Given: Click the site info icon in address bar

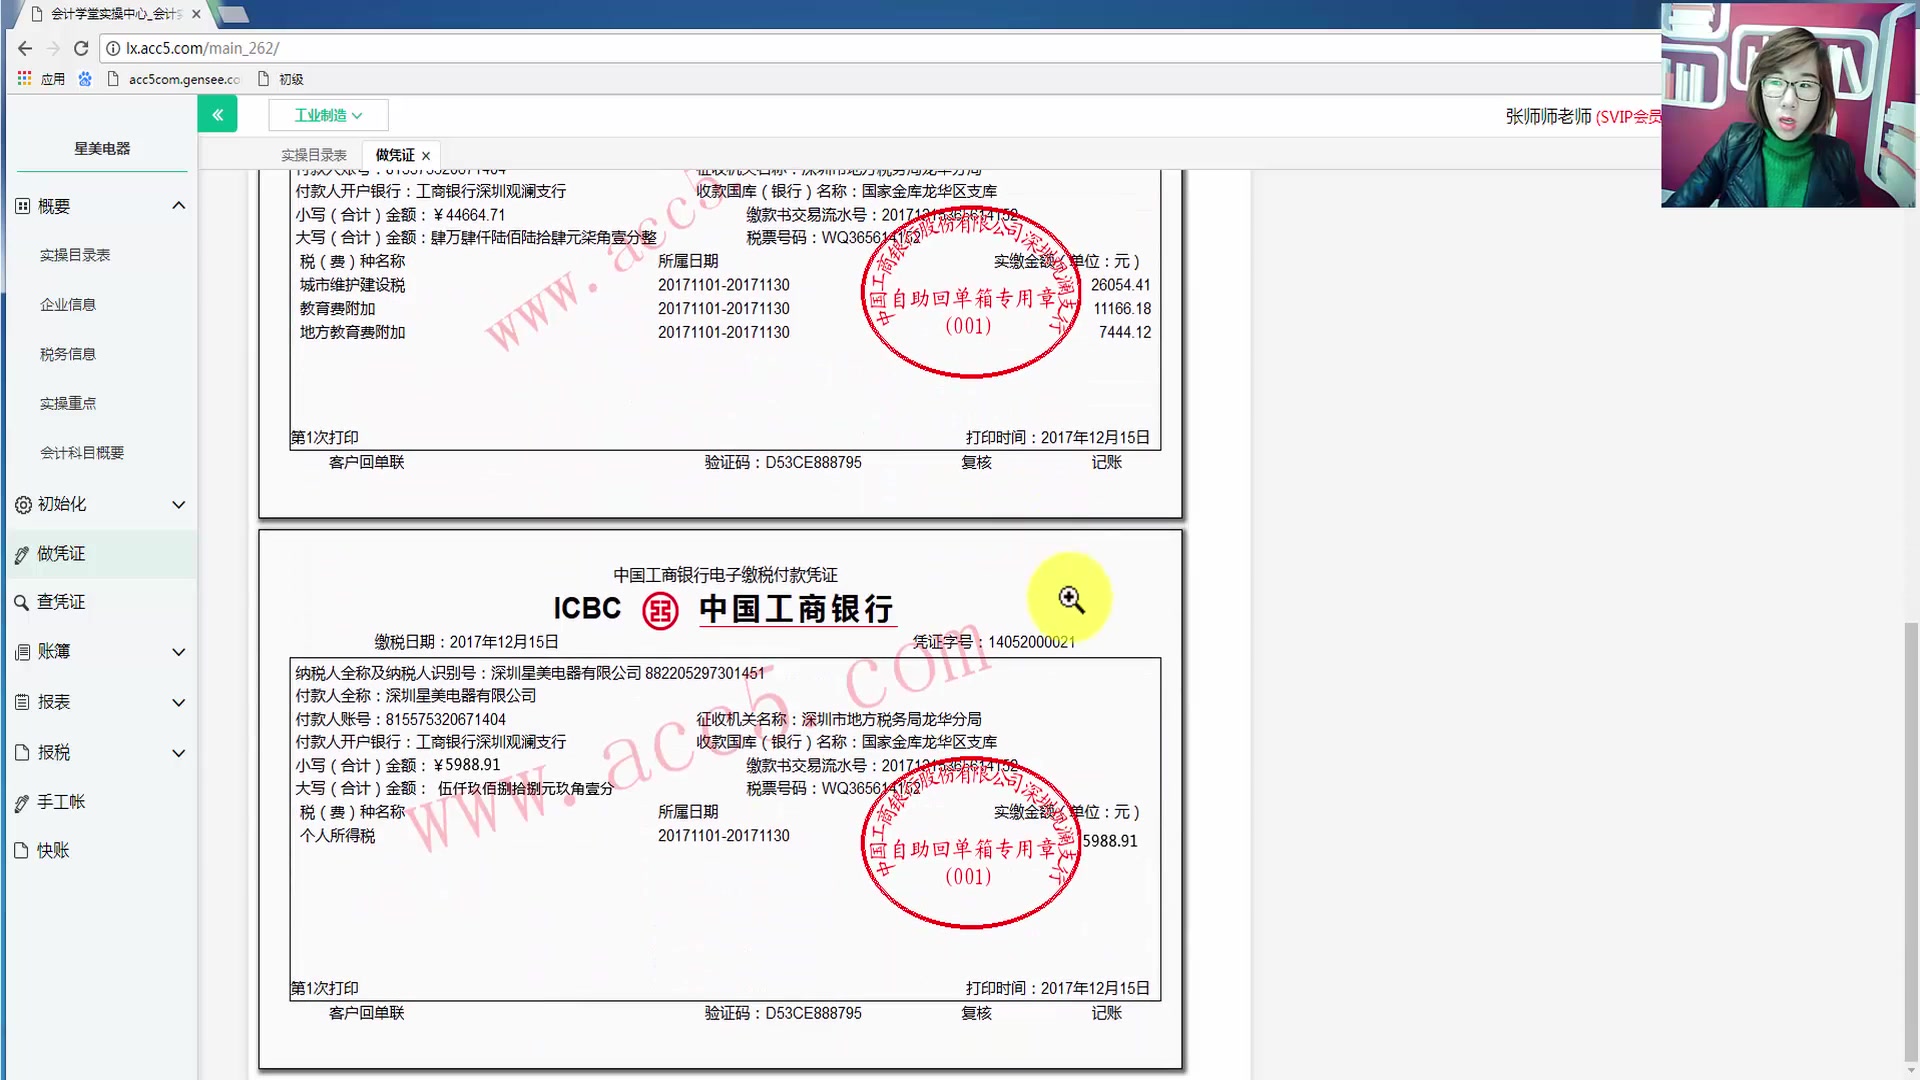Looking at the screenshot, I should point(113,48).
